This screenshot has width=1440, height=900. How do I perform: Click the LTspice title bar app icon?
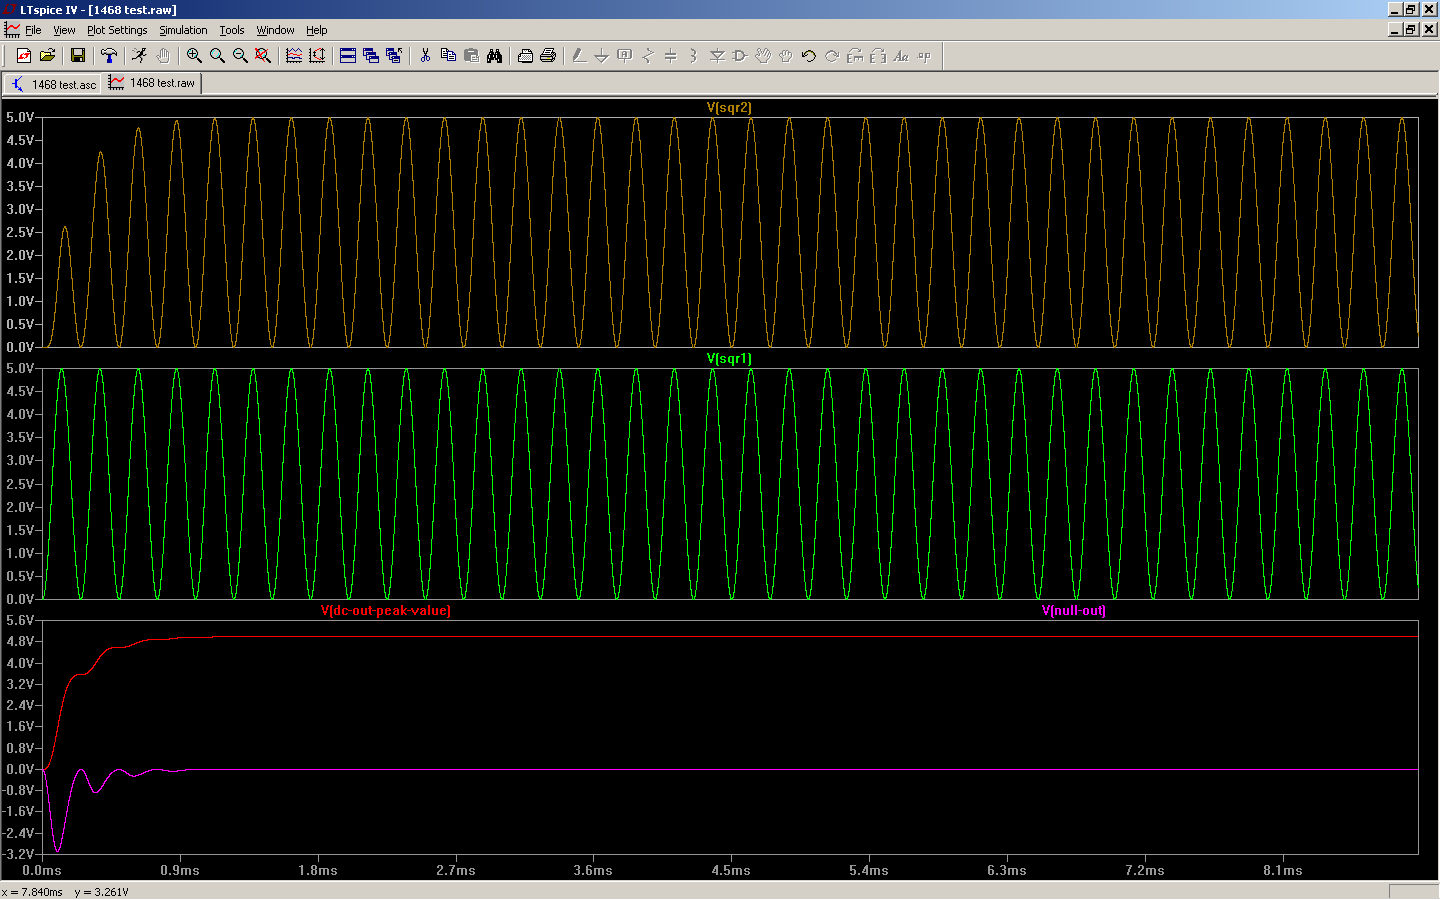[x=10, y=9]
